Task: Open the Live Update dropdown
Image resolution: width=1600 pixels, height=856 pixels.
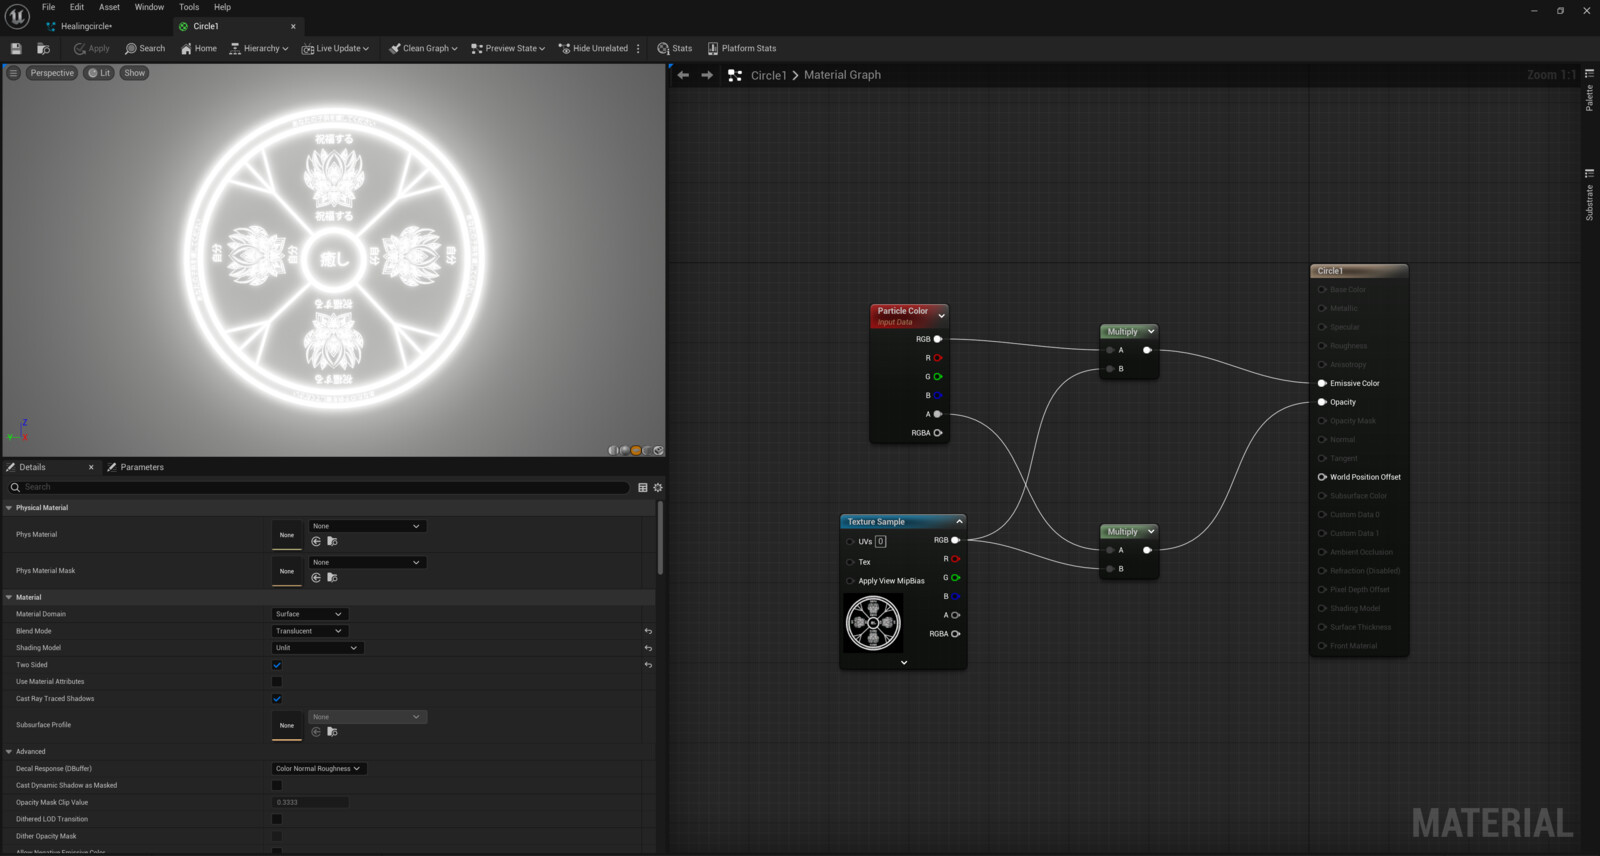Action: [335, 48]
